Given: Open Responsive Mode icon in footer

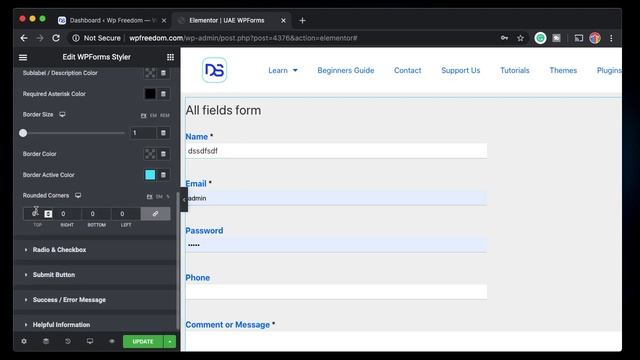Looking at the screenshot, I should coord(90,341).
